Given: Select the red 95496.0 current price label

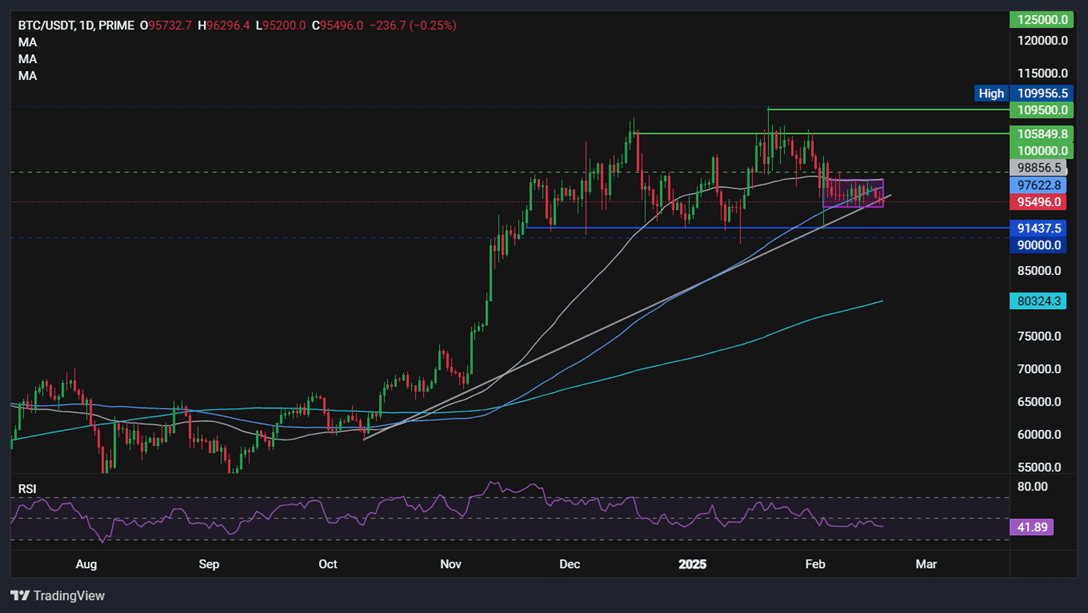Looking at the screenshot, I should [x=1038, y=202].
